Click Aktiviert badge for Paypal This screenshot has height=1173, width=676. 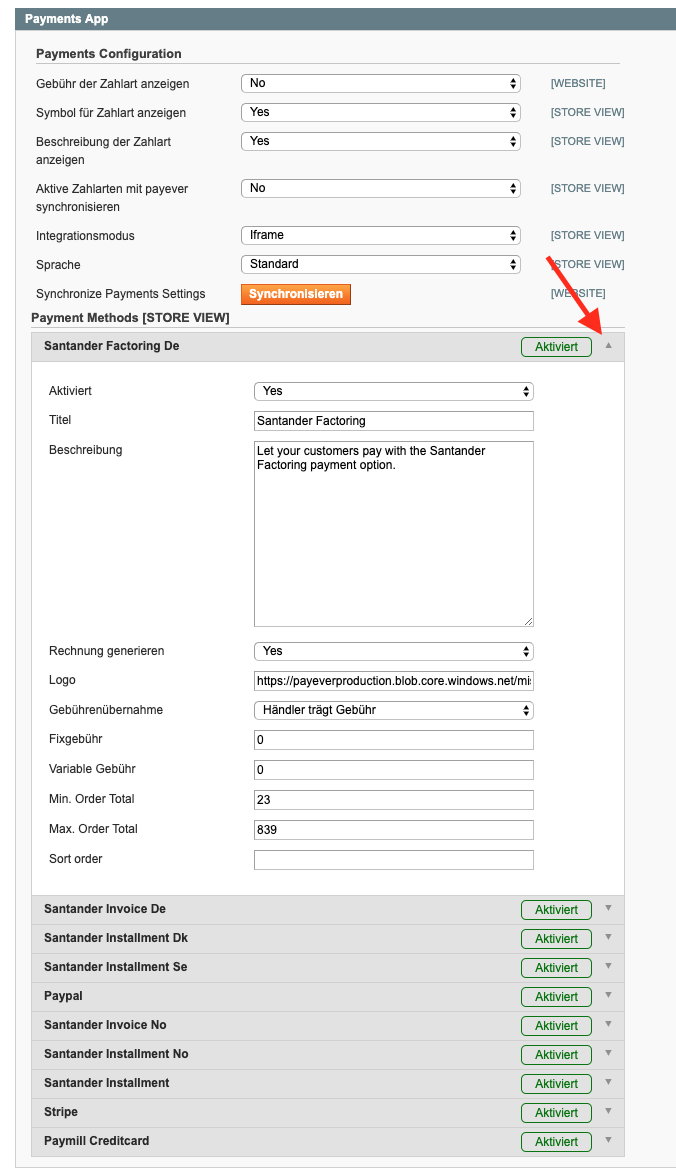coord(556,996)
